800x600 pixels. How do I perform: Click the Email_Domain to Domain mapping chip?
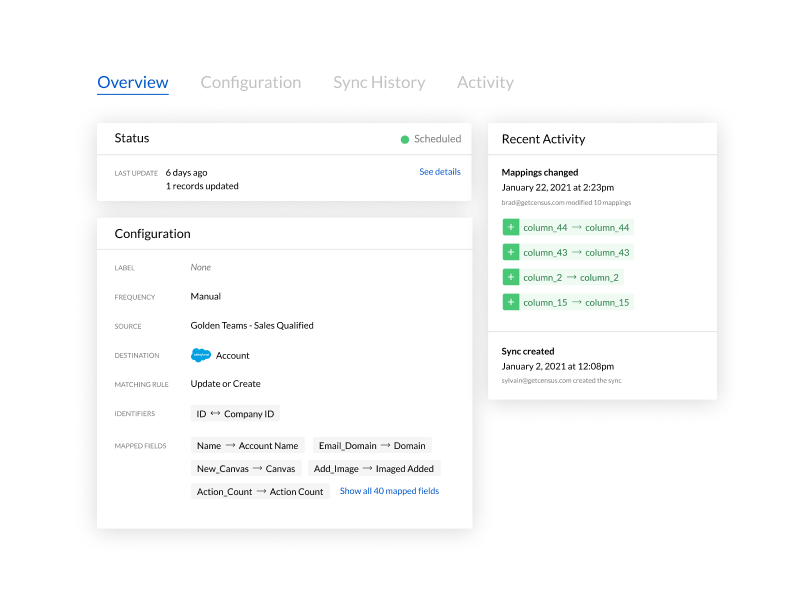(x=371, y=446)
